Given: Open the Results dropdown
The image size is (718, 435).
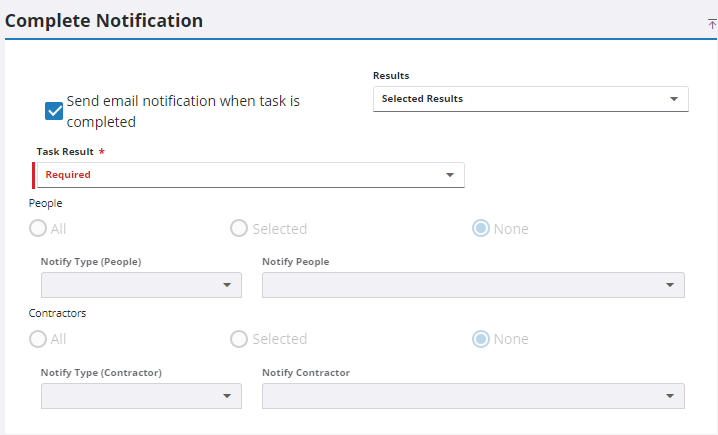Looking at the screenshot, I should point(530,99).
